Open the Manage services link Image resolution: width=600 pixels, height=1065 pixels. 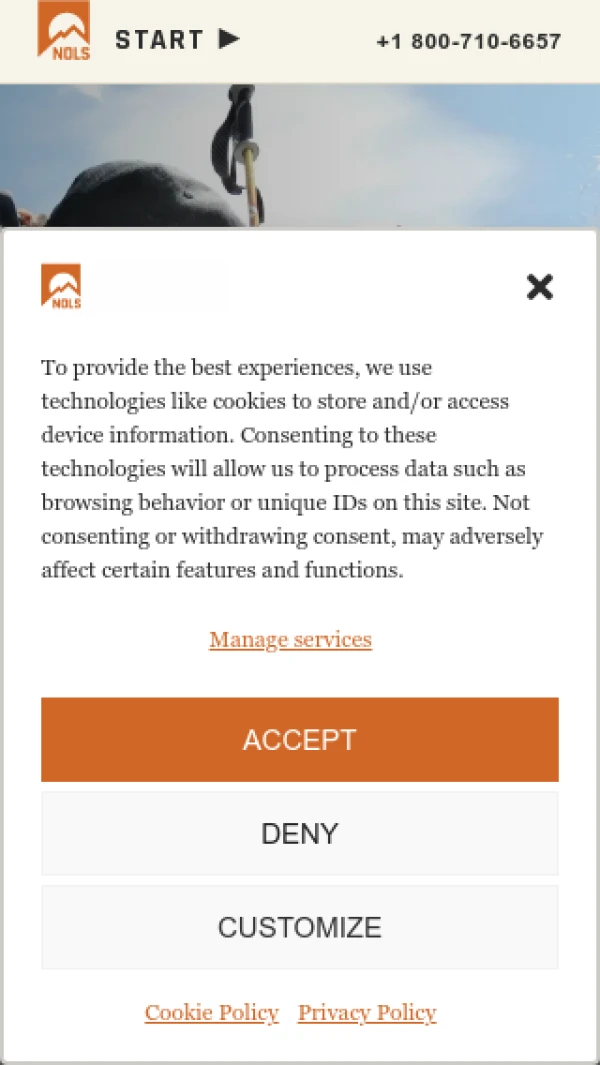point(290,640)
